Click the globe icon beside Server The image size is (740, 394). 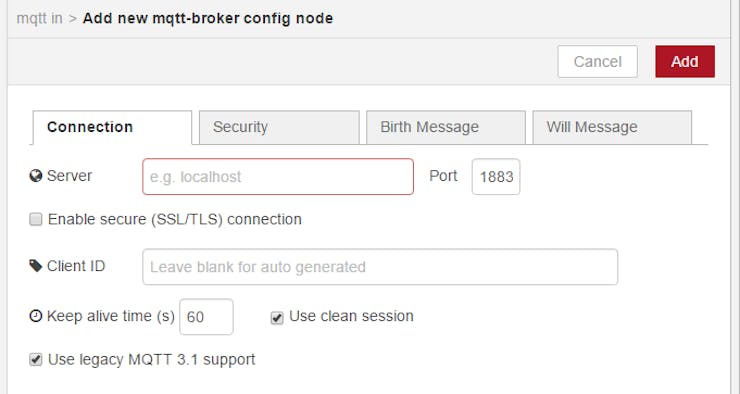[36, 176]
